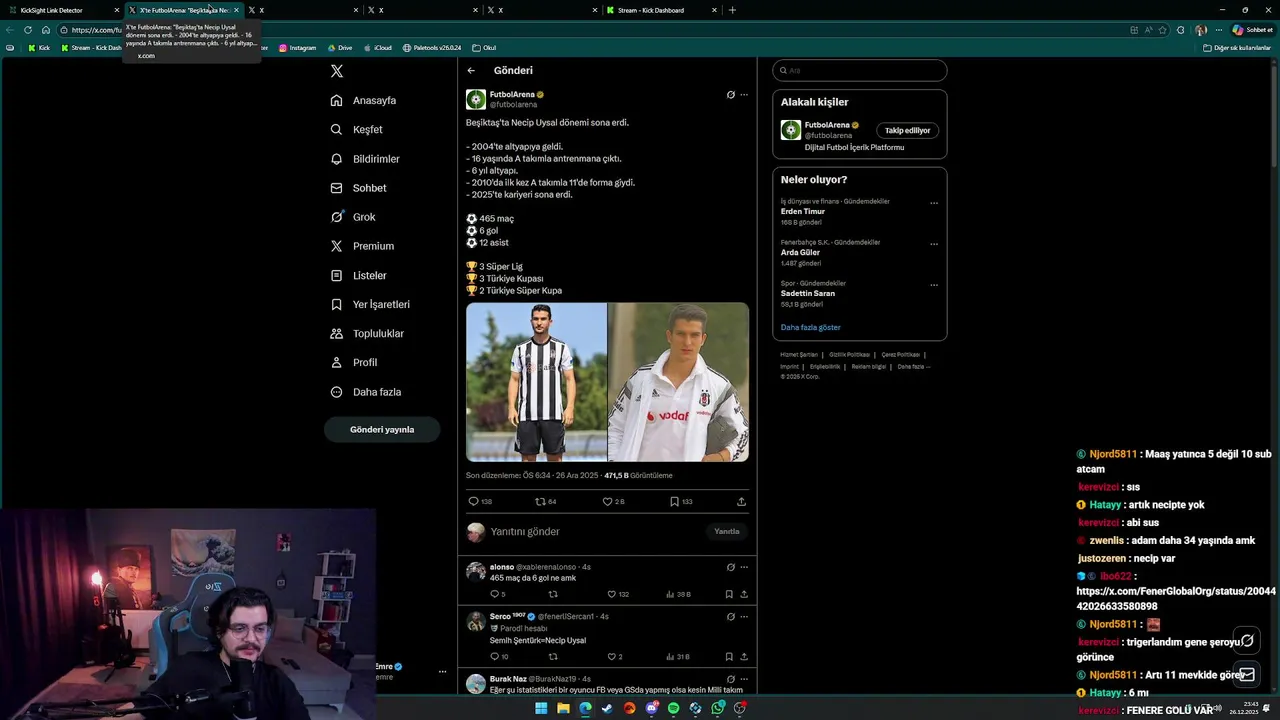Click the Gönderi yayınla button
Screen dimensions: 1280x720
tap(382, 429)
